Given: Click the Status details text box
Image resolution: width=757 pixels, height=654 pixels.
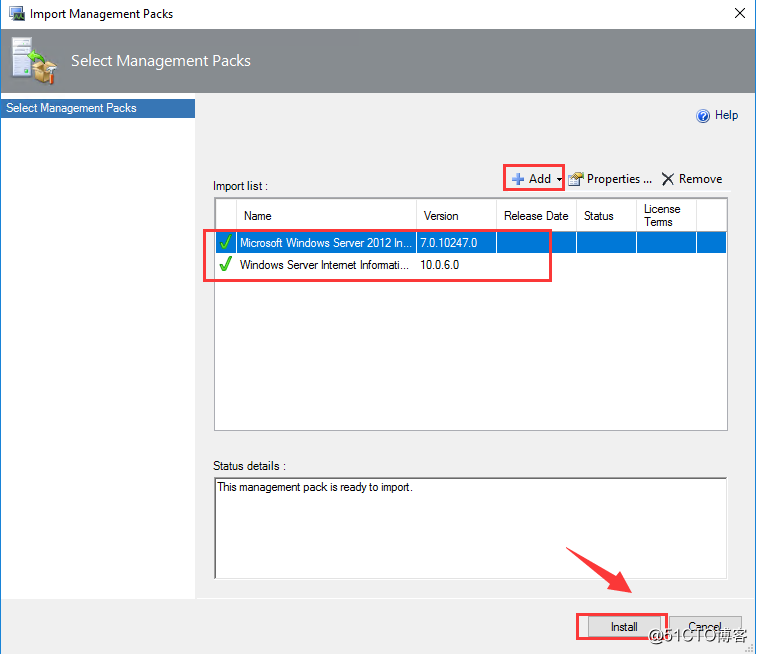Looking at the screenshot, I should (471, 528).
